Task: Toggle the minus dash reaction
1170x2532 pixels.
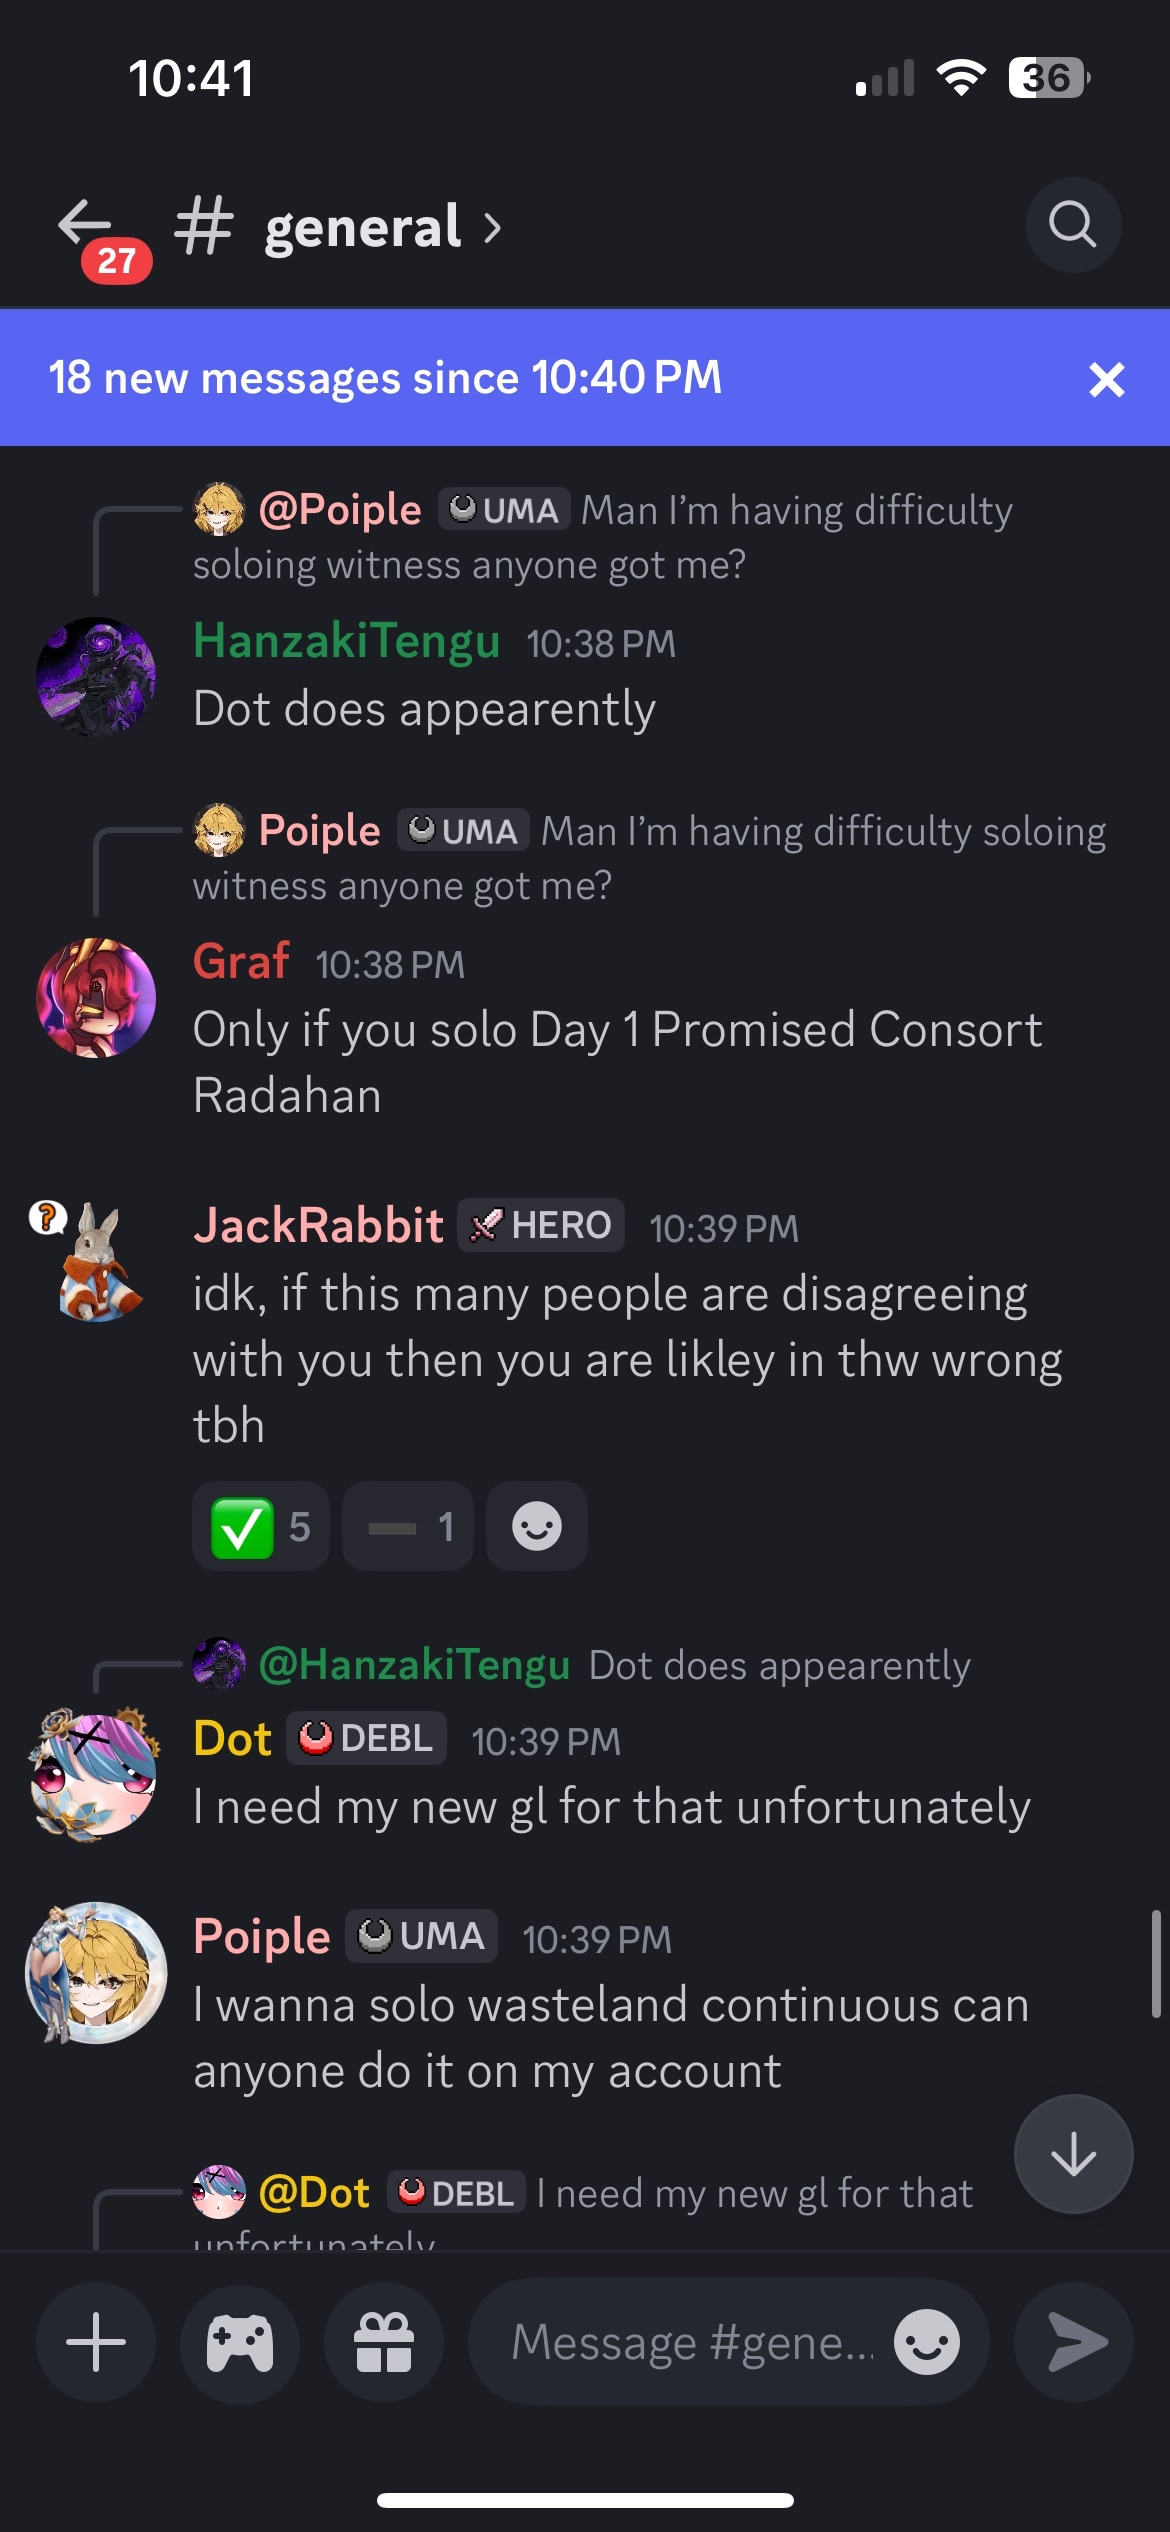Action: [408, 1527]
